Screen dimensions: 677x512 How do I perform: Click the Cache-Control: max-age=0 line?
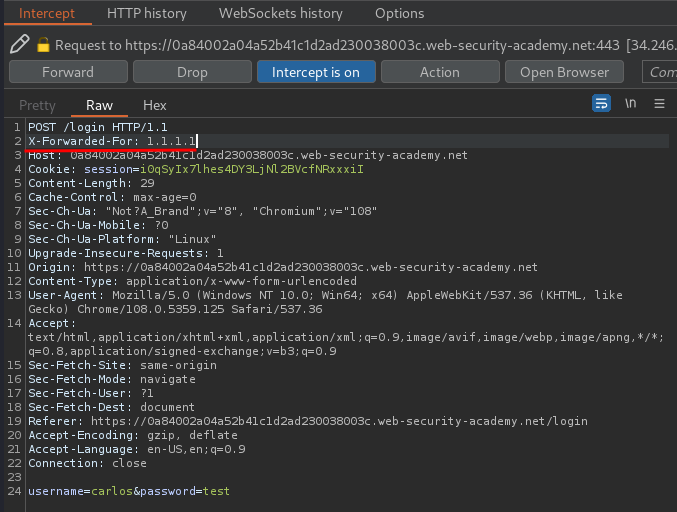[x=112, y=197]
